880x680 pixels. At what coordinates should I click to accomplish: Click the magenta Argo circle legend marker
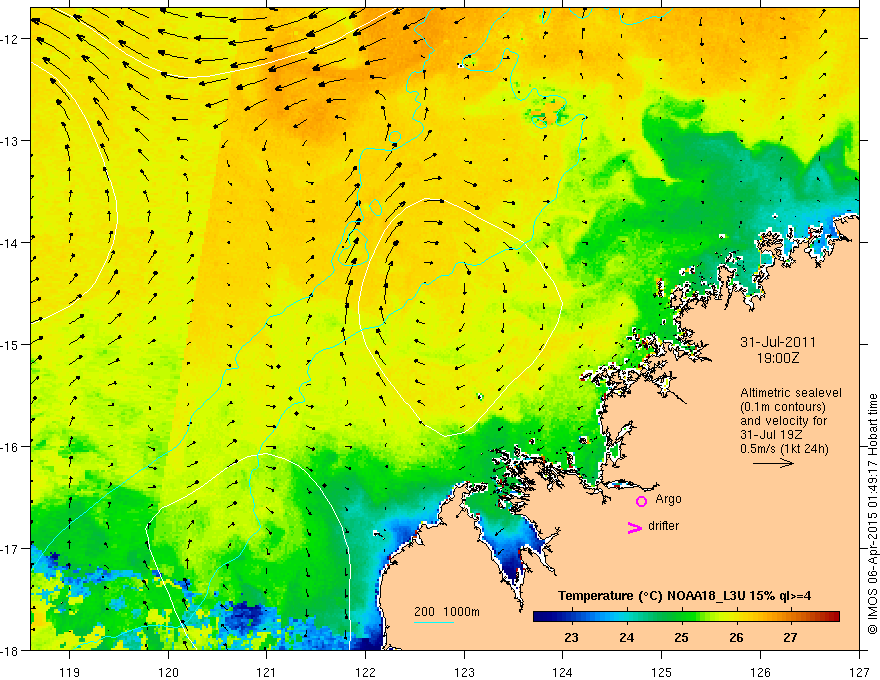(x=641, y=501)
